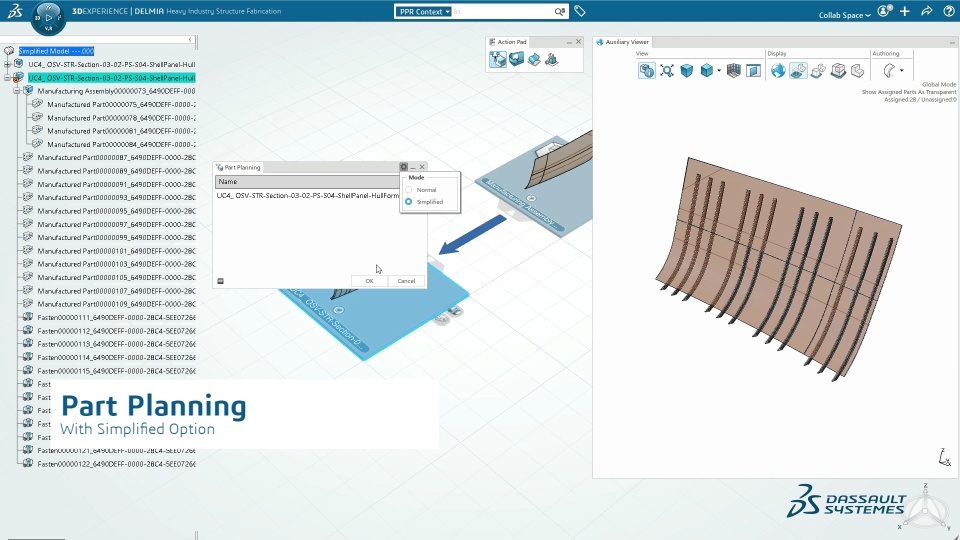Toggle the highlighted Display mode icon
Image resolution: width=960 pixels, height=540 pixels.
798,70
